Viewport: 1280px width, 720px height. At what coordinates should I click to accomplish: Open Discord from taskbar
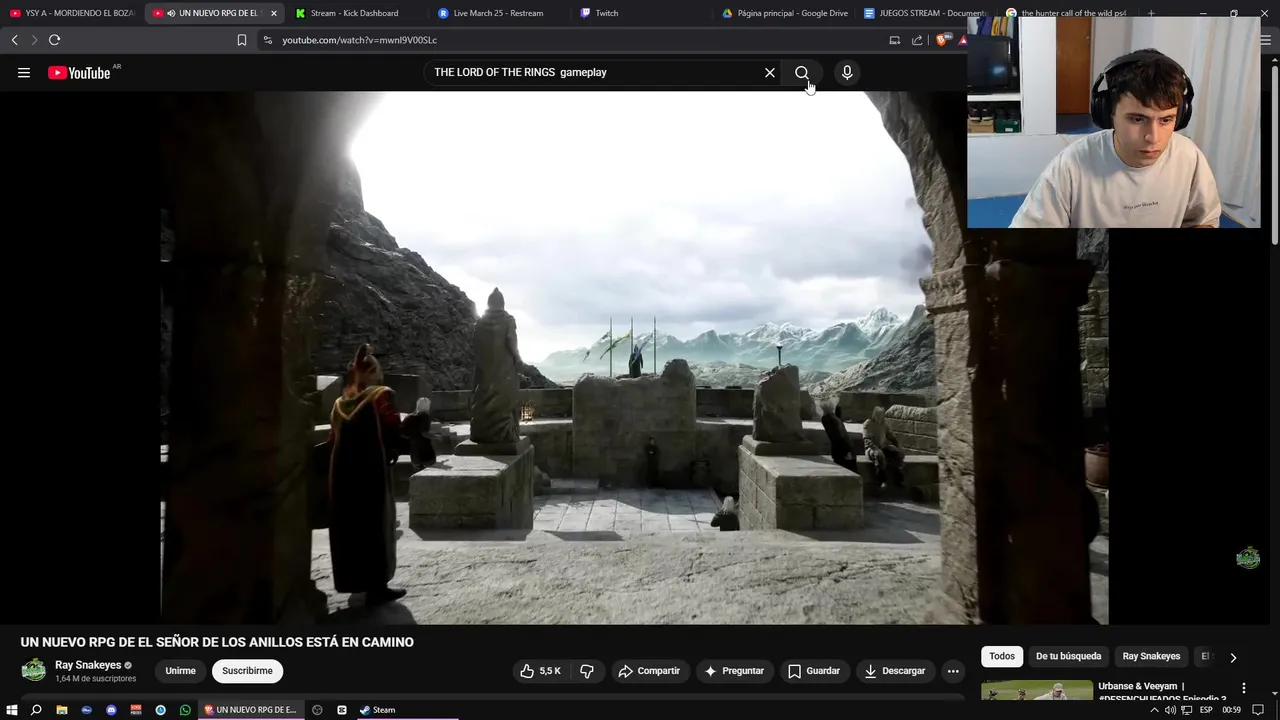click(111, 710)
